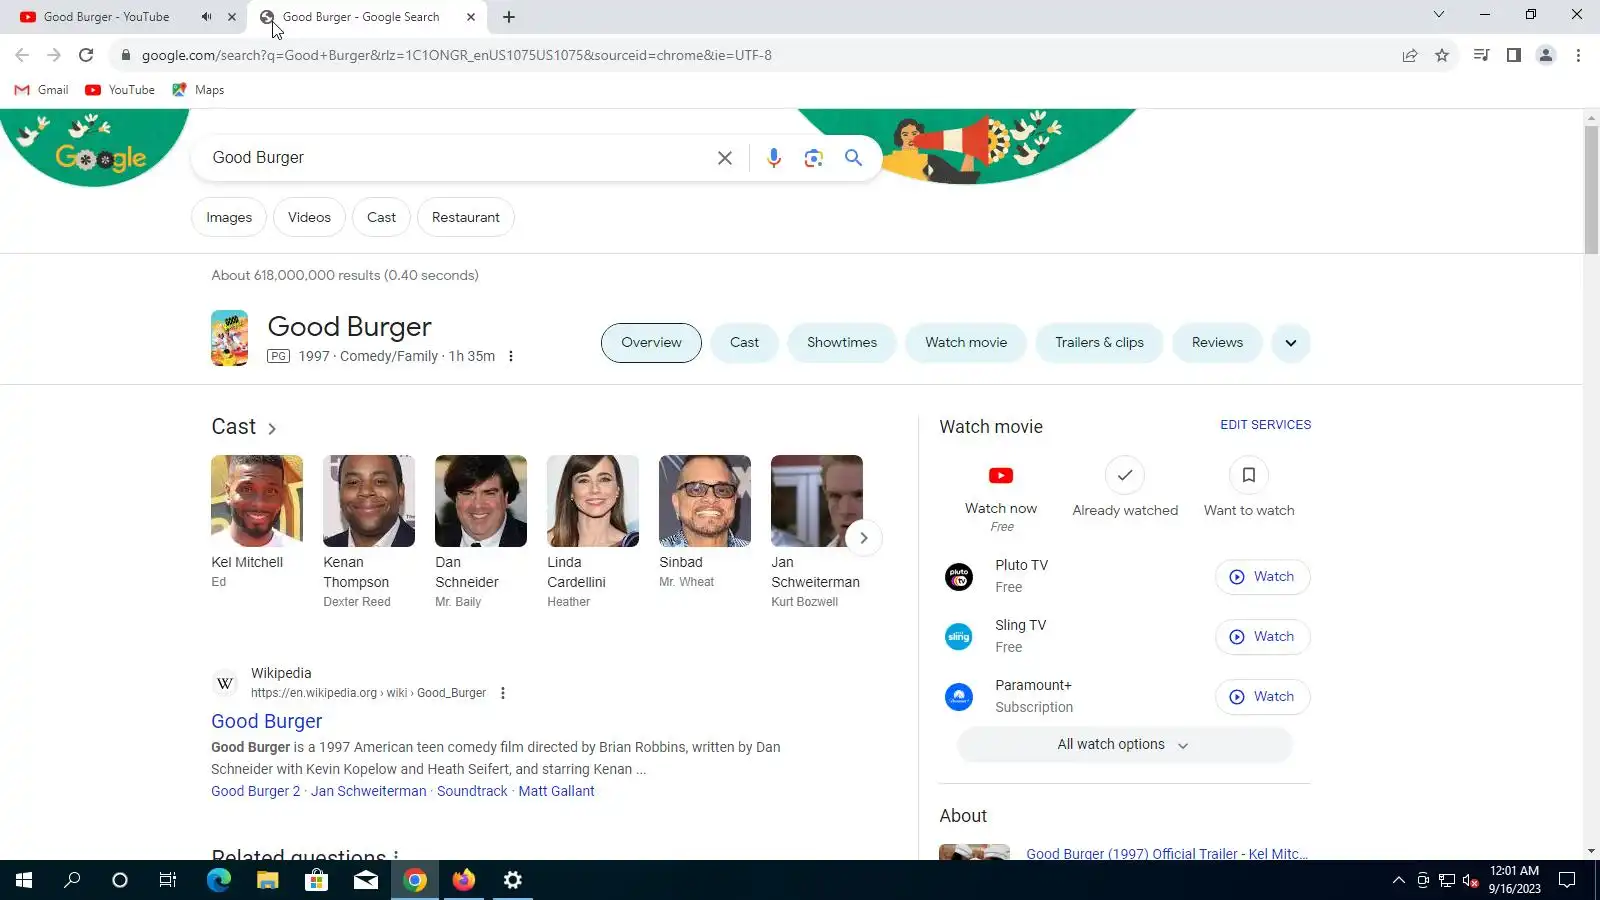Open Mail app from taskbar

tap(365, 880)
